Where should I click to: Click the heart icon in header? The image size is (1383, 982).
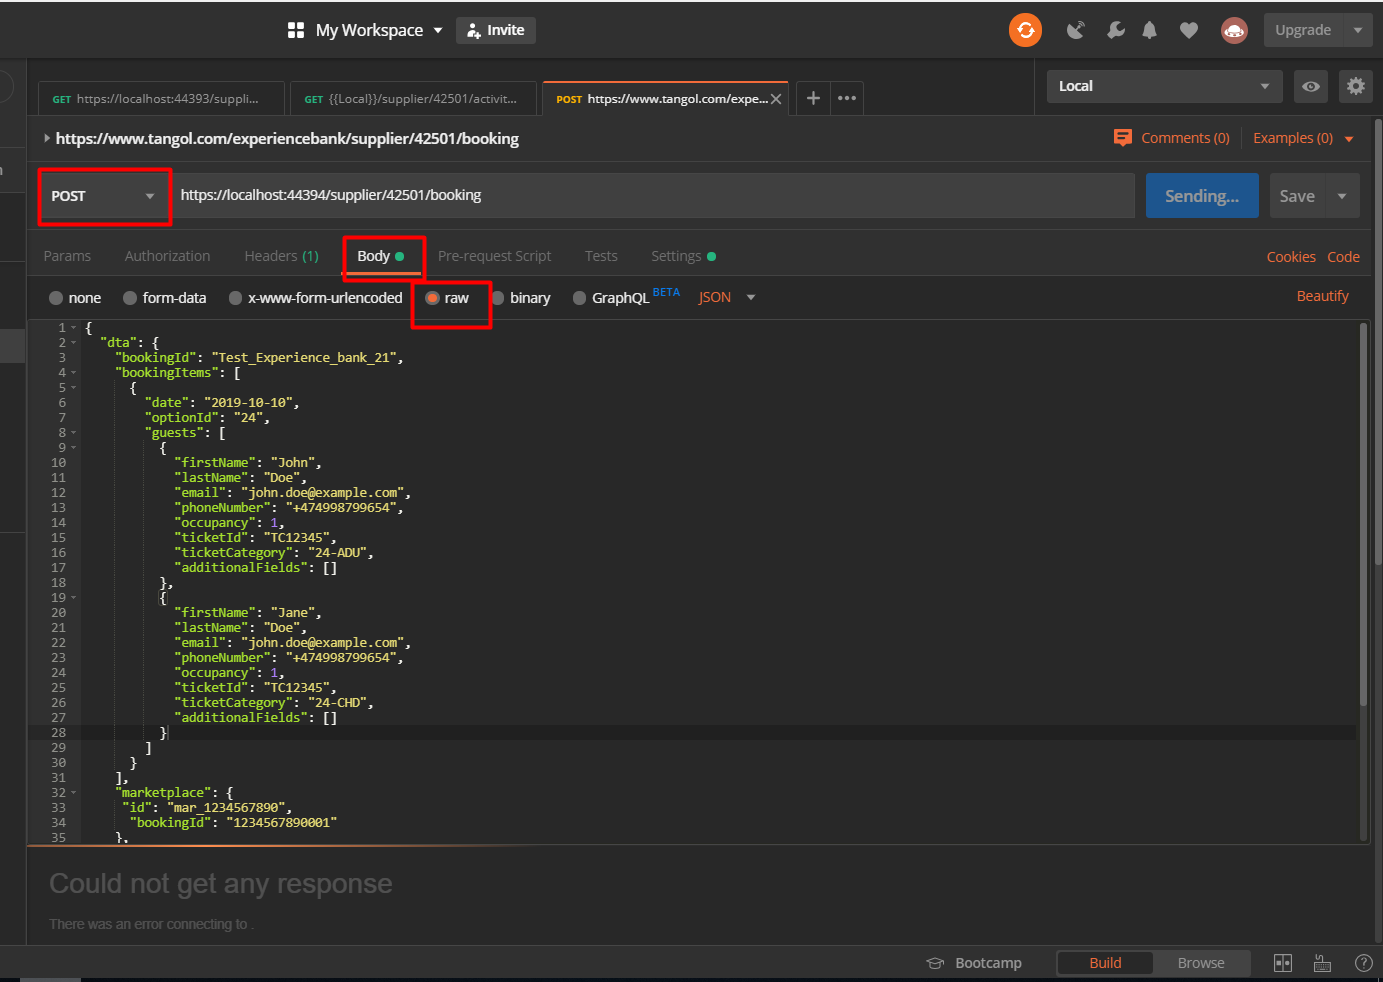[x=1189, y=31]
